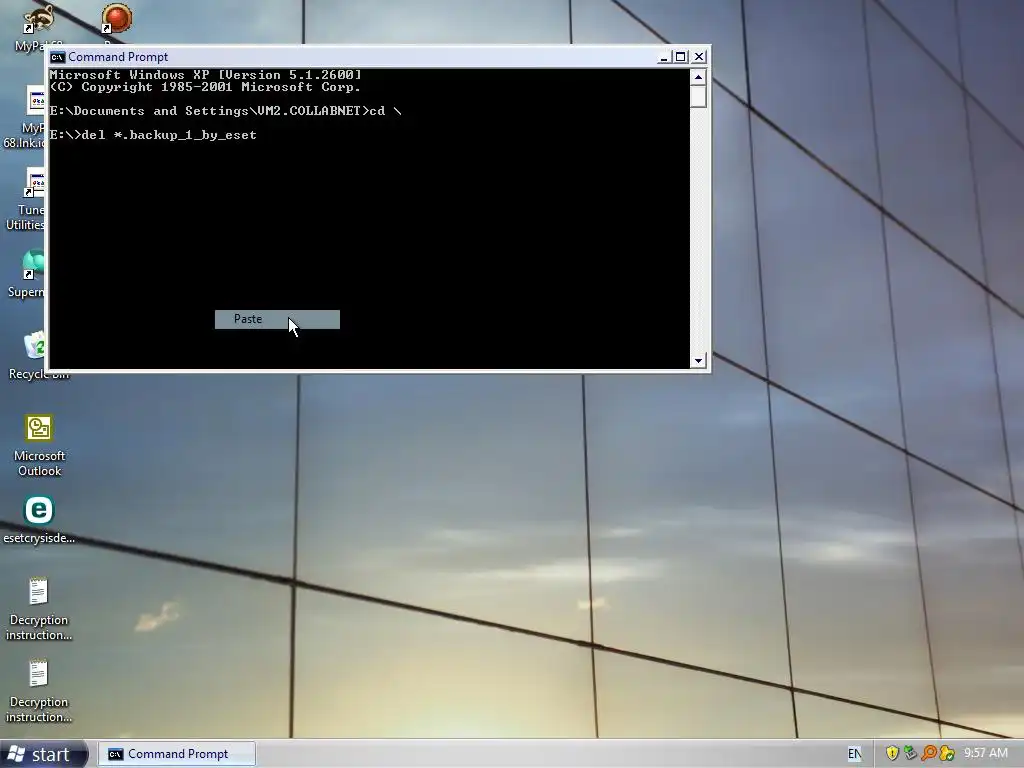Click the Command Prompt taskbar button
Viewport: 1024px width, 768px height.
176,754
